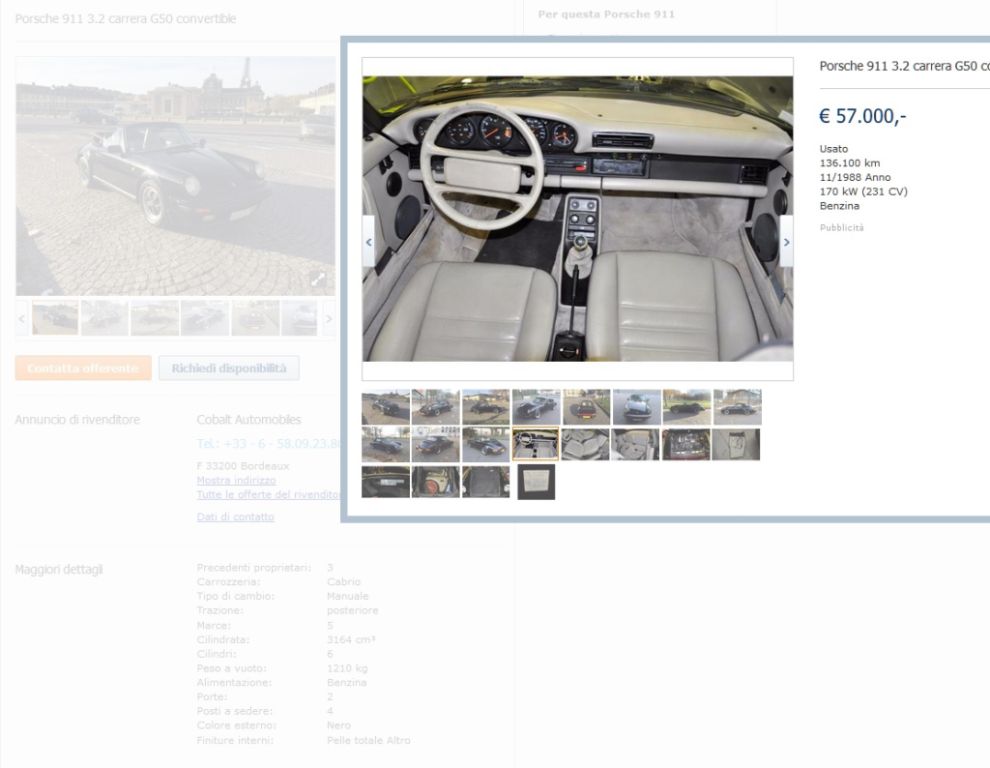This screenshot has width=990, height=768.
Task: Click 'Cabrio' body type value
Action: click(x=343, y=581)
